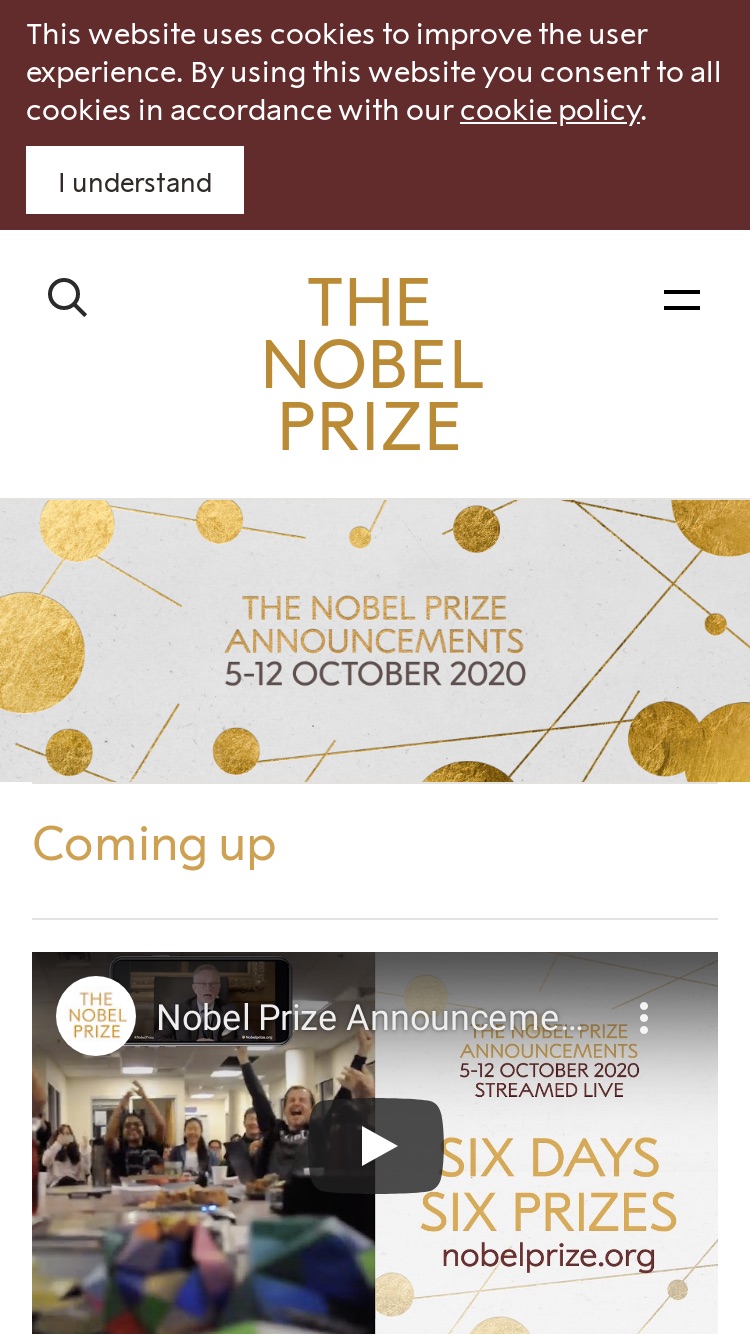Click STREAMED LIVE caption in the video
Screen dimensions: 750x1334
[x=549, y=1090]
